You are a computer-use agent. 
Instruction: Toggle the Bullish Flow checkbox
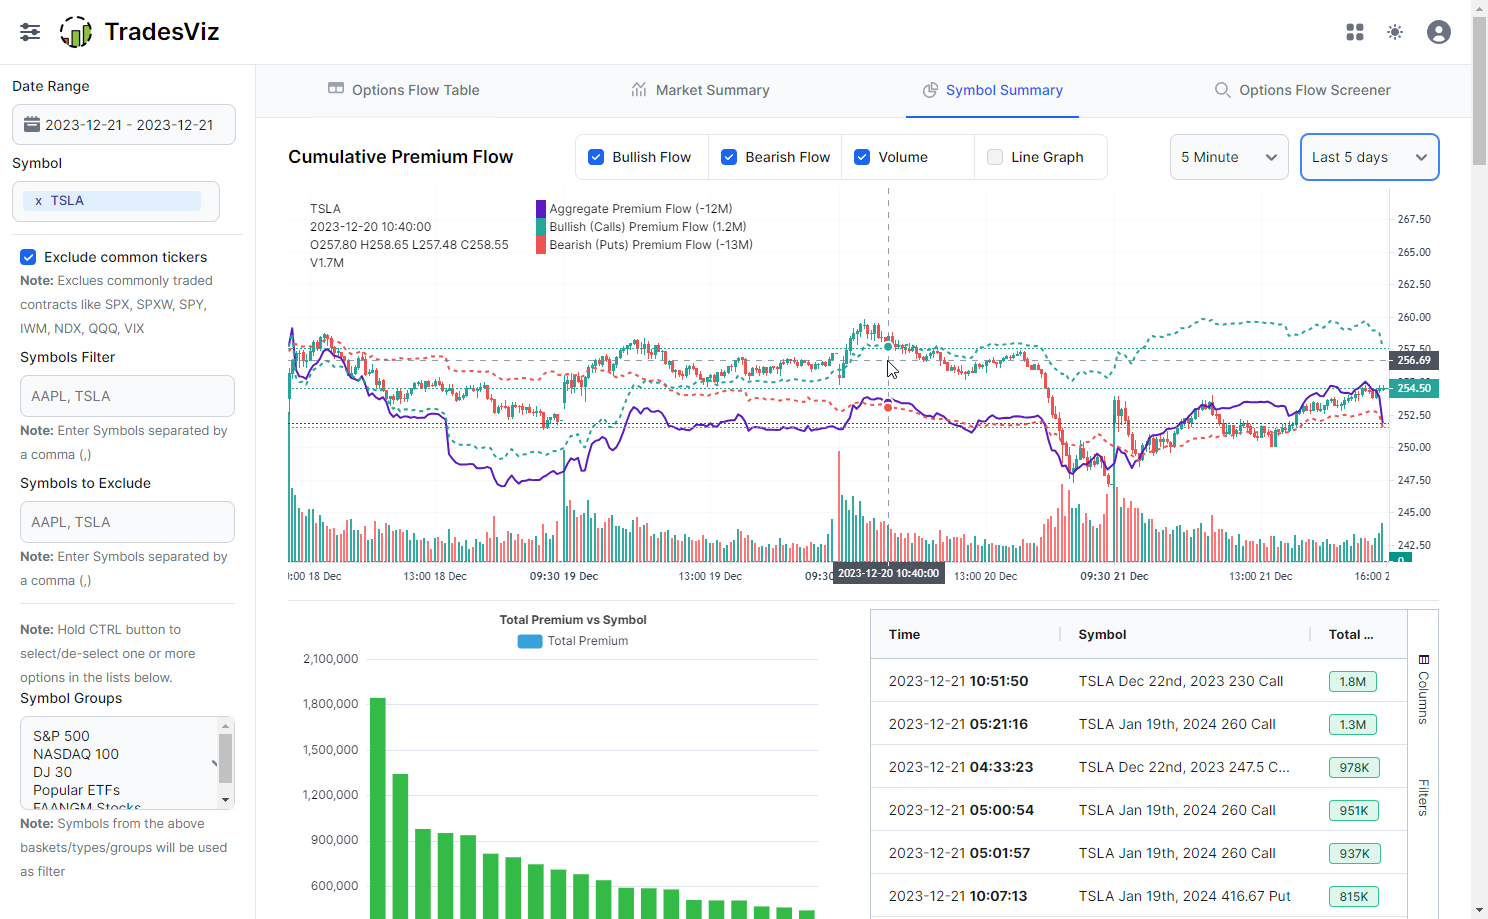(x=596, y=157)
